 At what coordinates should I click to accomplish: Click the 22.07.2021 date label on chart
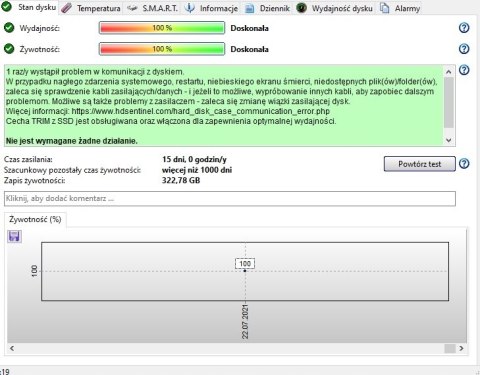[x=245, y=321]
